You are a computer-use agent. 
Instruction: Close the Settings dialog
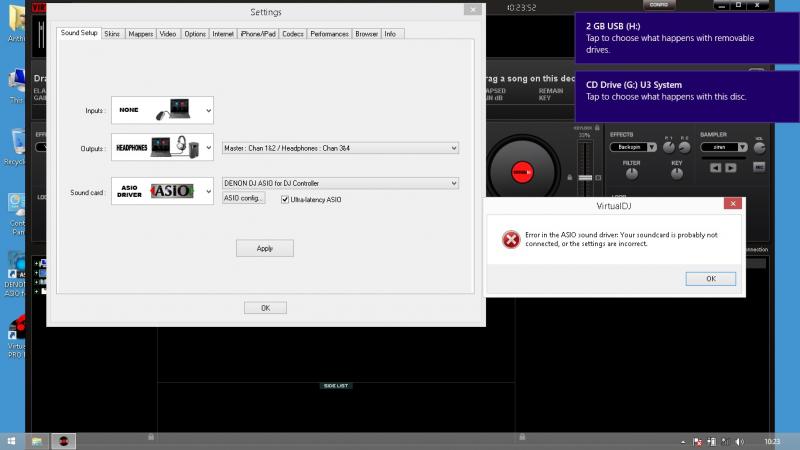473,10
